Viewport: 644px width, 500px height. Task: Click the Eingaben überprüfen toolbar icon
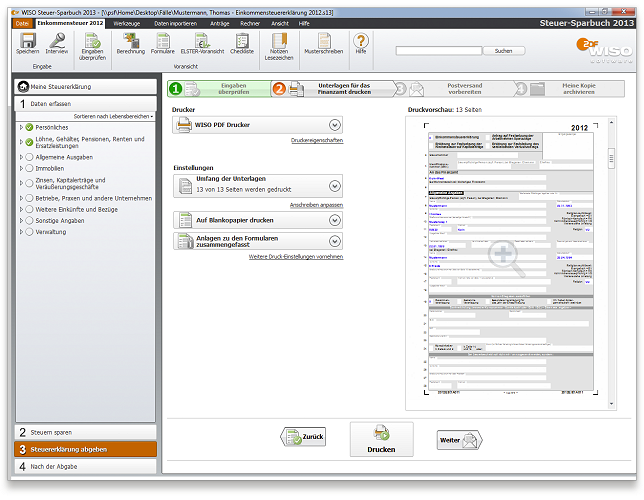click(x=92, y=41)
